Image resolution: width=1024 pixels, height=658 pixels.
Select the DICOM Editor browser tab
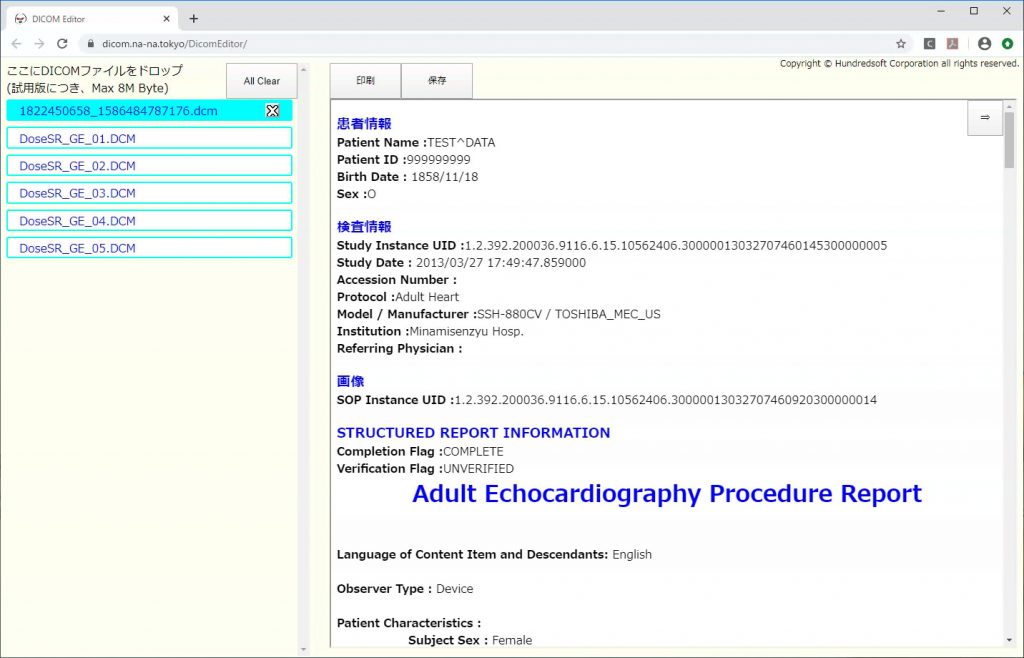pos(90,18)
